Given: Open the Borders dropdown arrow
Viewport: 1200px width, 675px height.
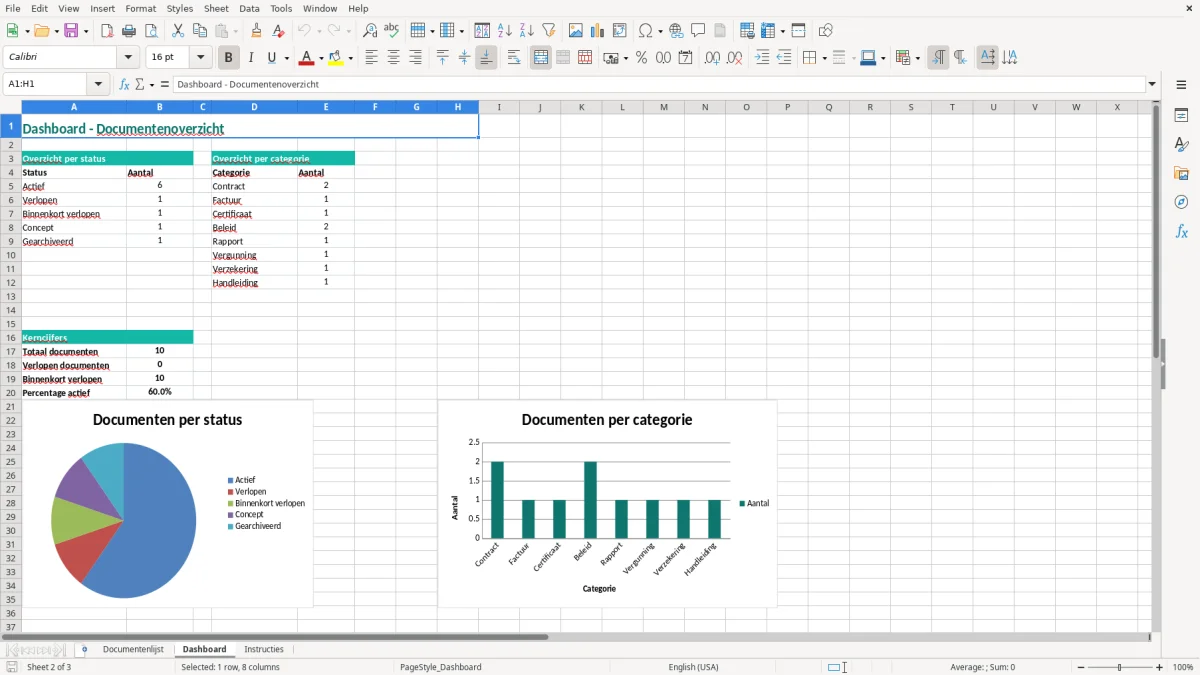Looking at the screenshot, I should [x=823, y=58].
